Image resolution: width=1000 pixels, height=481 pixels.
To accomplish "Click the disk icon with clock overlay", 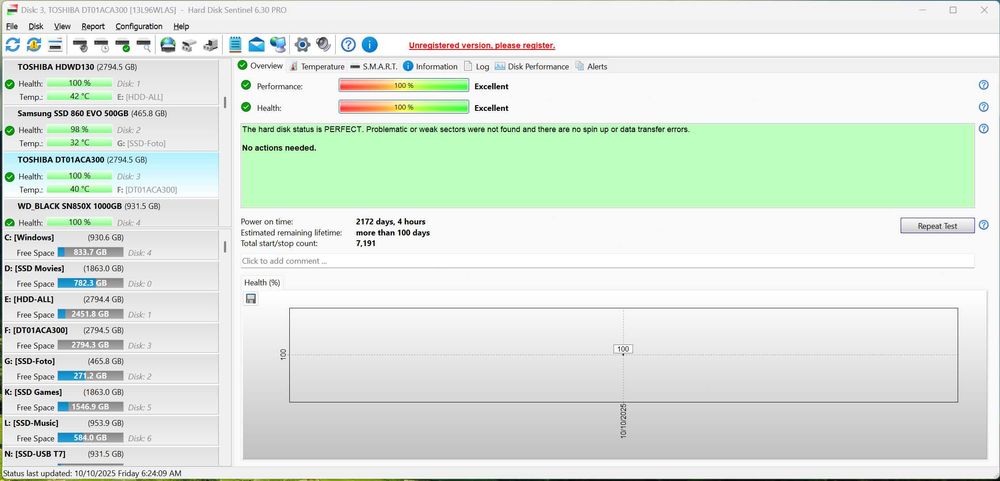I will [x=101, y=45].
